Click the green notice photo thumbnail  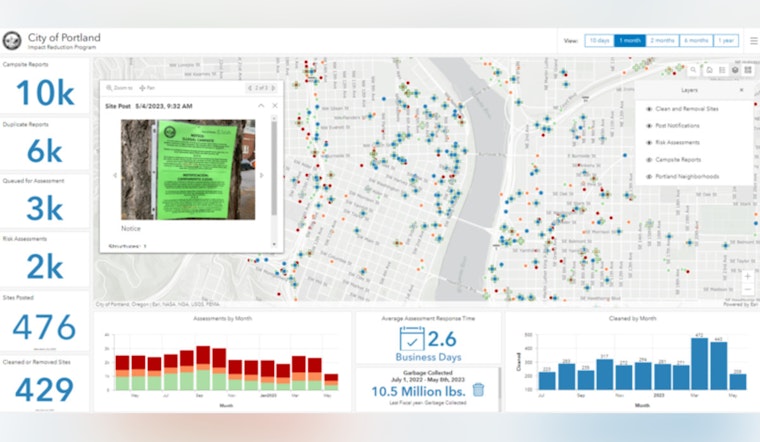point(188,170)
